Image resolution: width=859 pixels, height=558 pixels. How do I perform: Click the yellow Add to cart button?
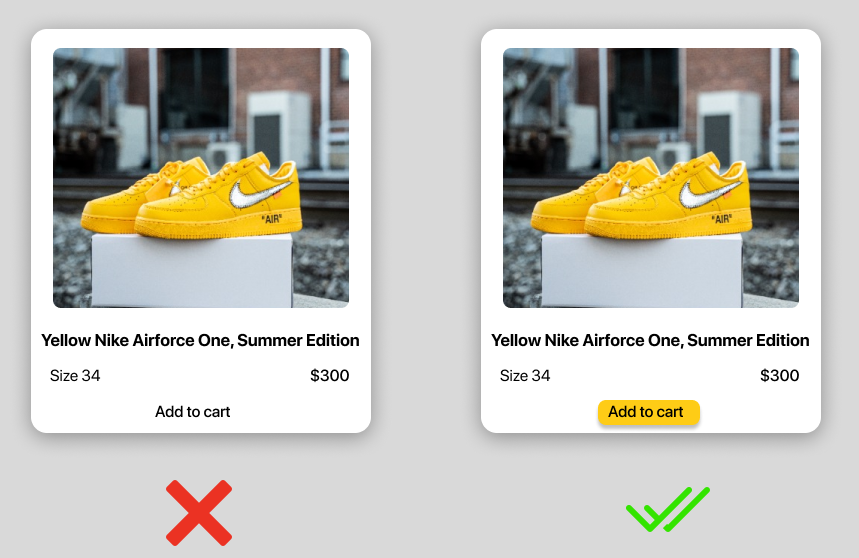[649, 412]
